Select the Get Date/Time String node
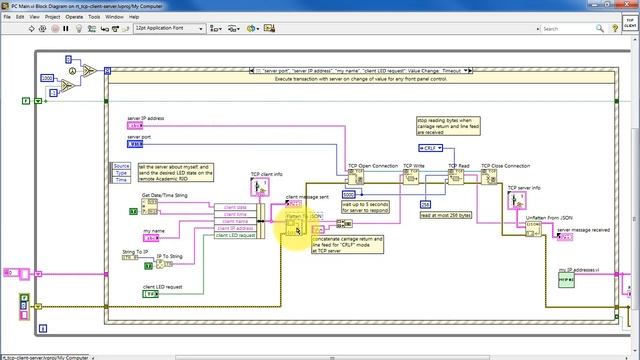 click(149, 207)
